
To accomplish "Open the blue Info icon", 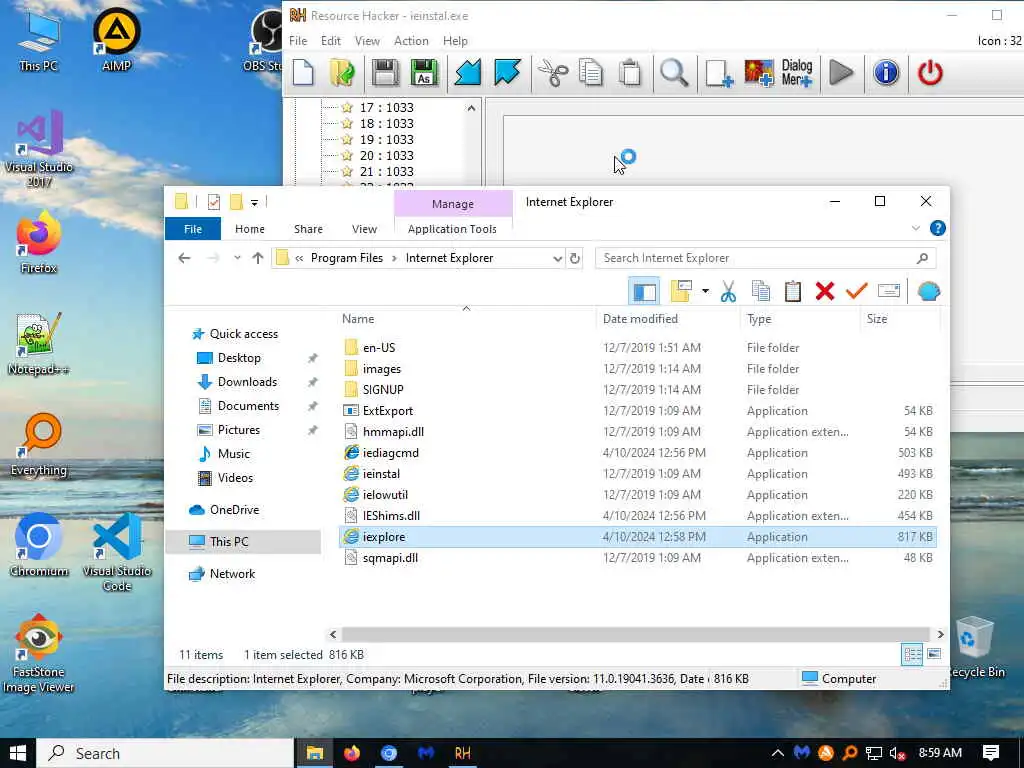I will [x=886, y=72].
